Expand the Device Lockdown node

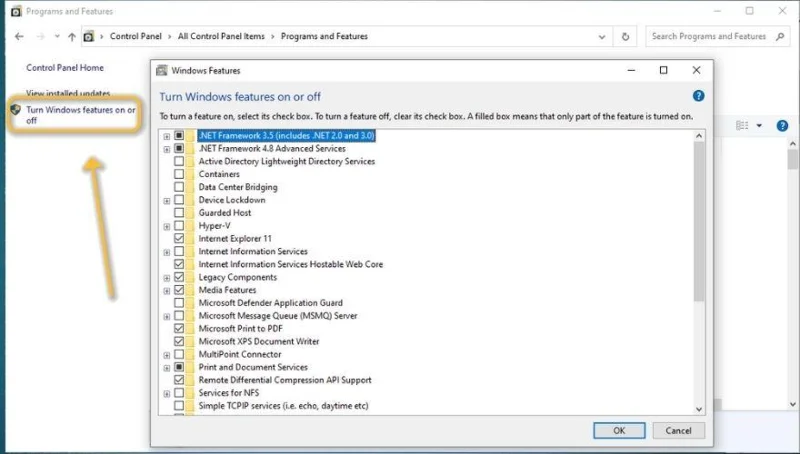(167, 200)
